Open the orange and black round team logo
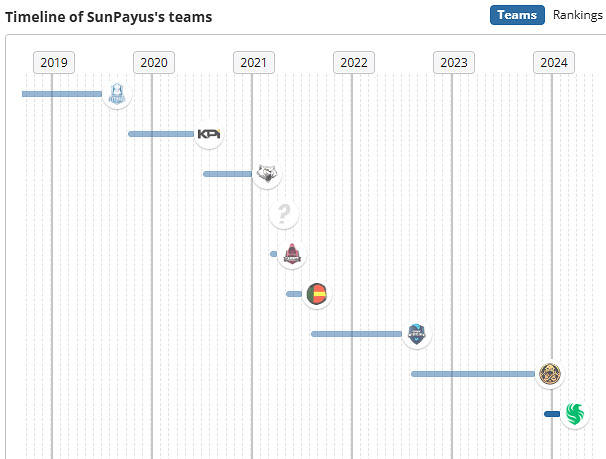 click(x=550, y=374)
